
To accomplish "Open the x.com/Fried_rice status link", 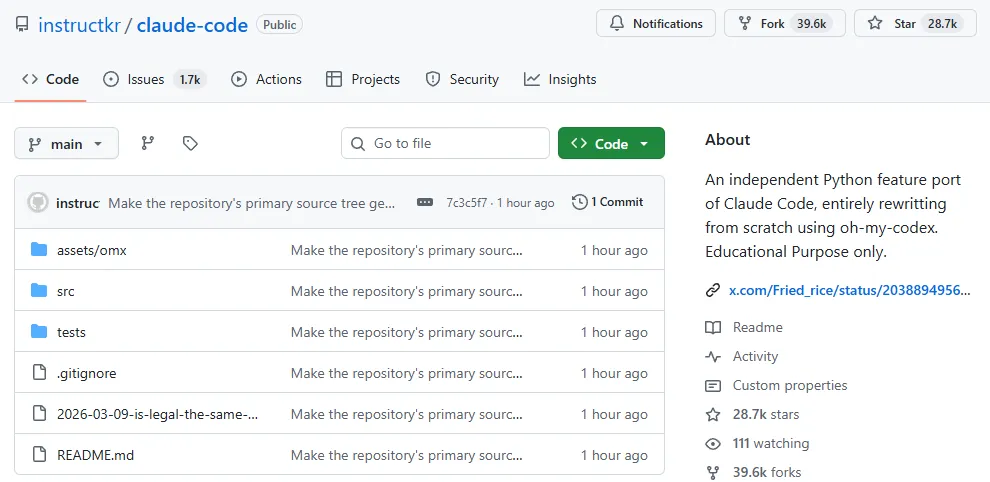I will click(x=849, y=291).
